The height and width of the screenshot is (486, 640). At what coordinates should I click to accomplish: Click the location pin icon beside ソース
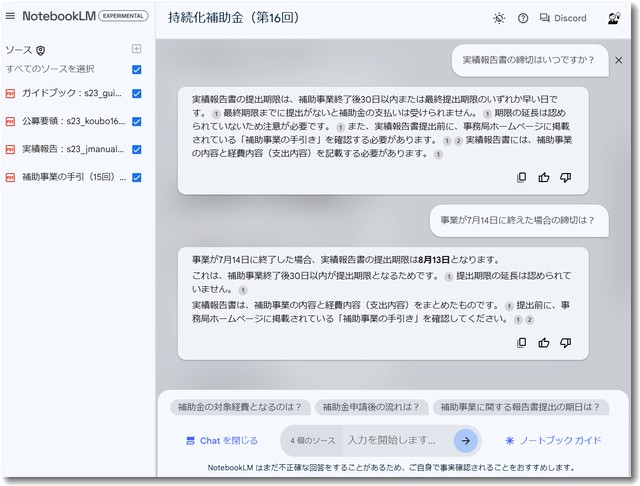[40, 51]
